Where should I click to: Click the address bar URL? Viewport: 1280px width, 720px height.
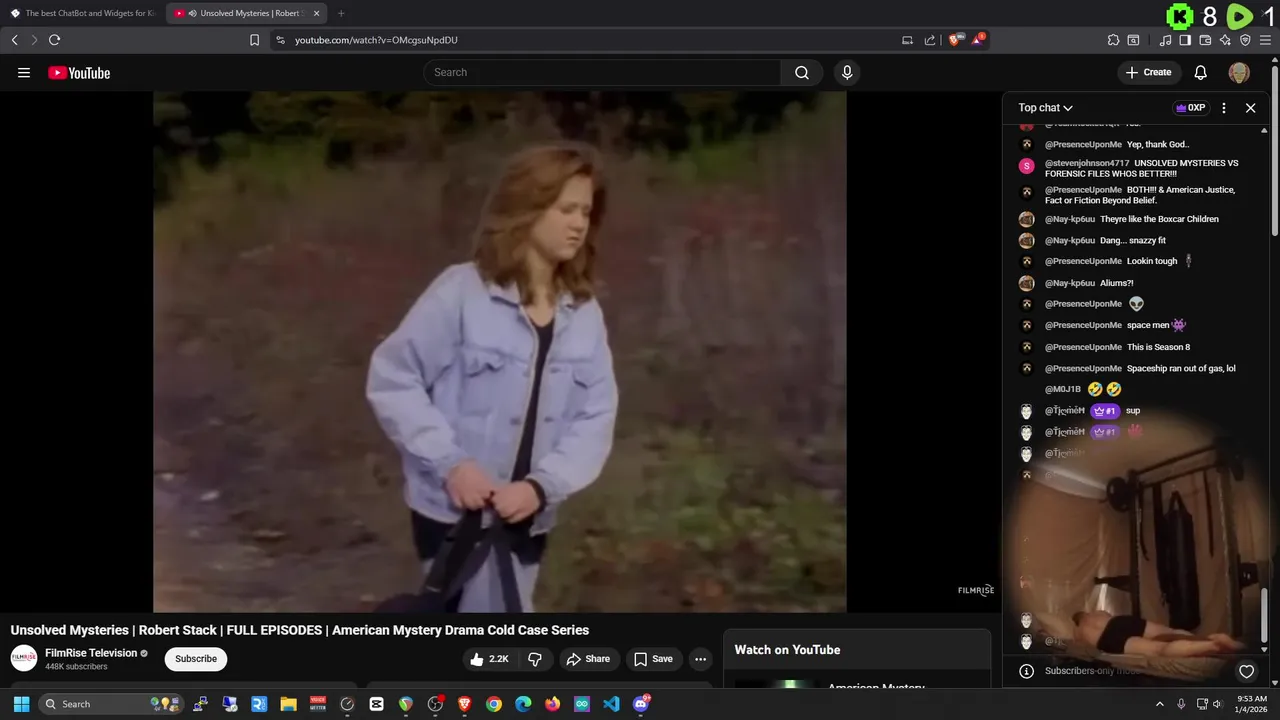(376, 40)
